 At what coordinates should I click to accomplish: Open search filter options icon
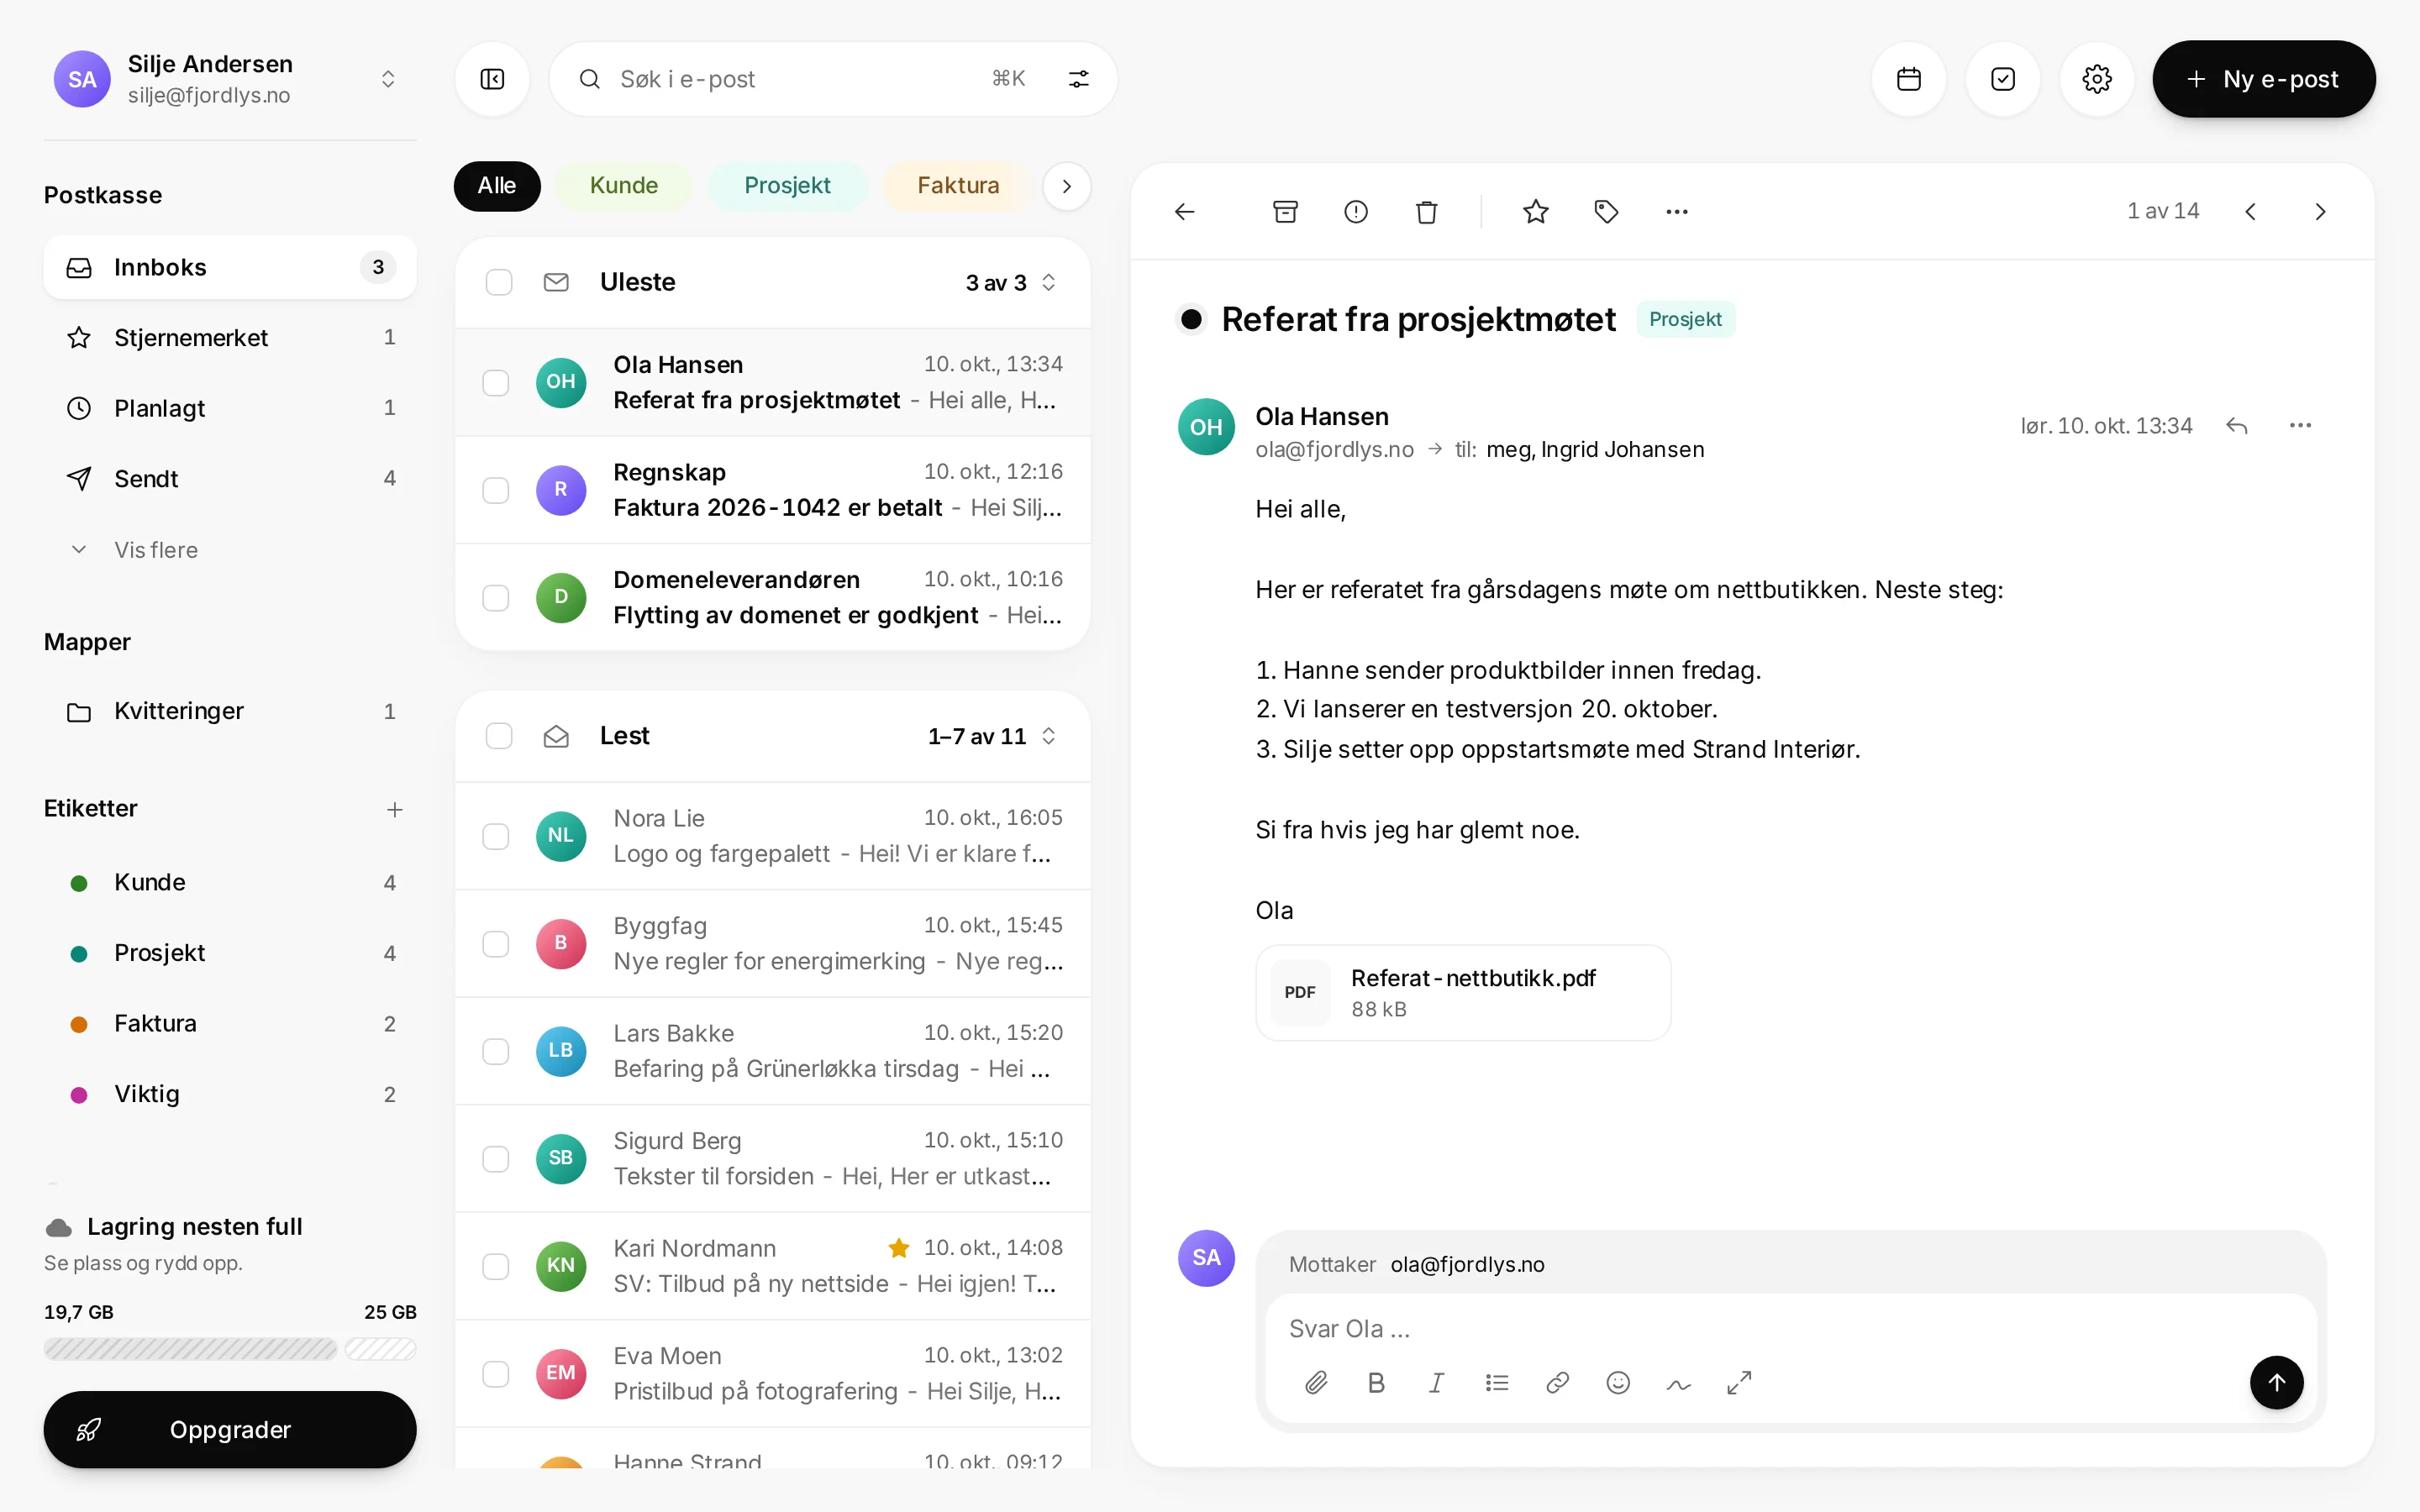1078,79
